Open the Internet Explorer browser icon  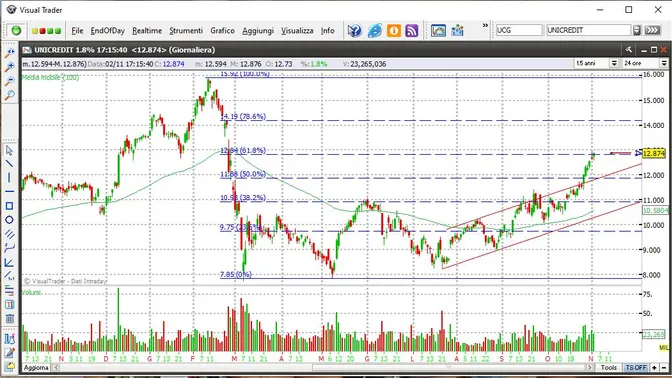click(x=375, y=30)
